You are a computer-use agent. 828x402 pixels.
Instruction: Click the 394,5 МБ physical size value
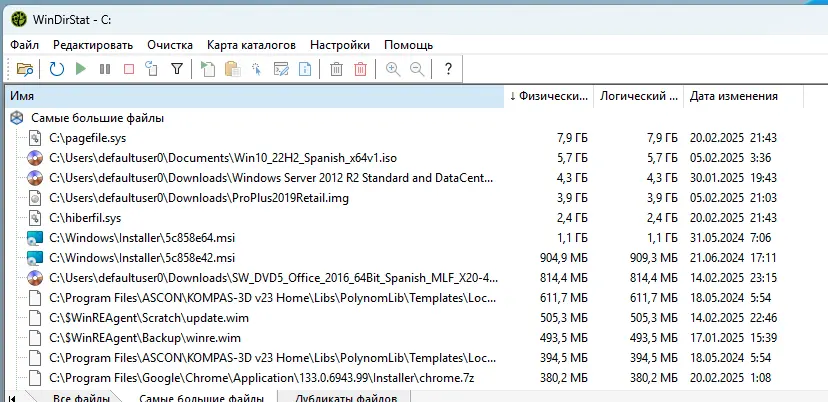click(564, 358)
